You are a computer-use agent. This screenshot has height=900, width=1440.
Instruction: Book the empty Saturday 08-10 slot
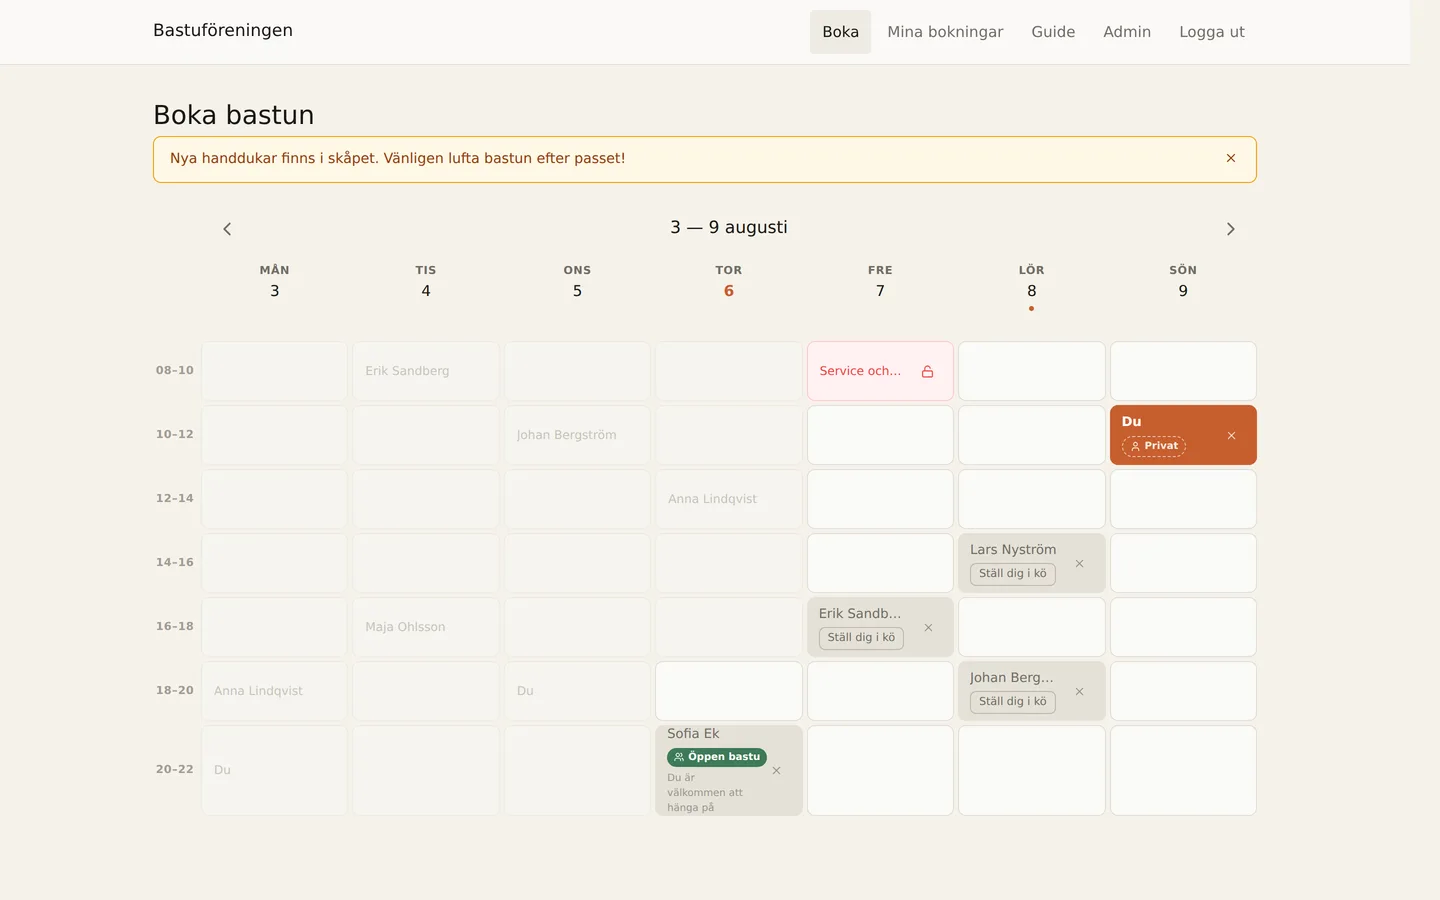[1032, 371]
